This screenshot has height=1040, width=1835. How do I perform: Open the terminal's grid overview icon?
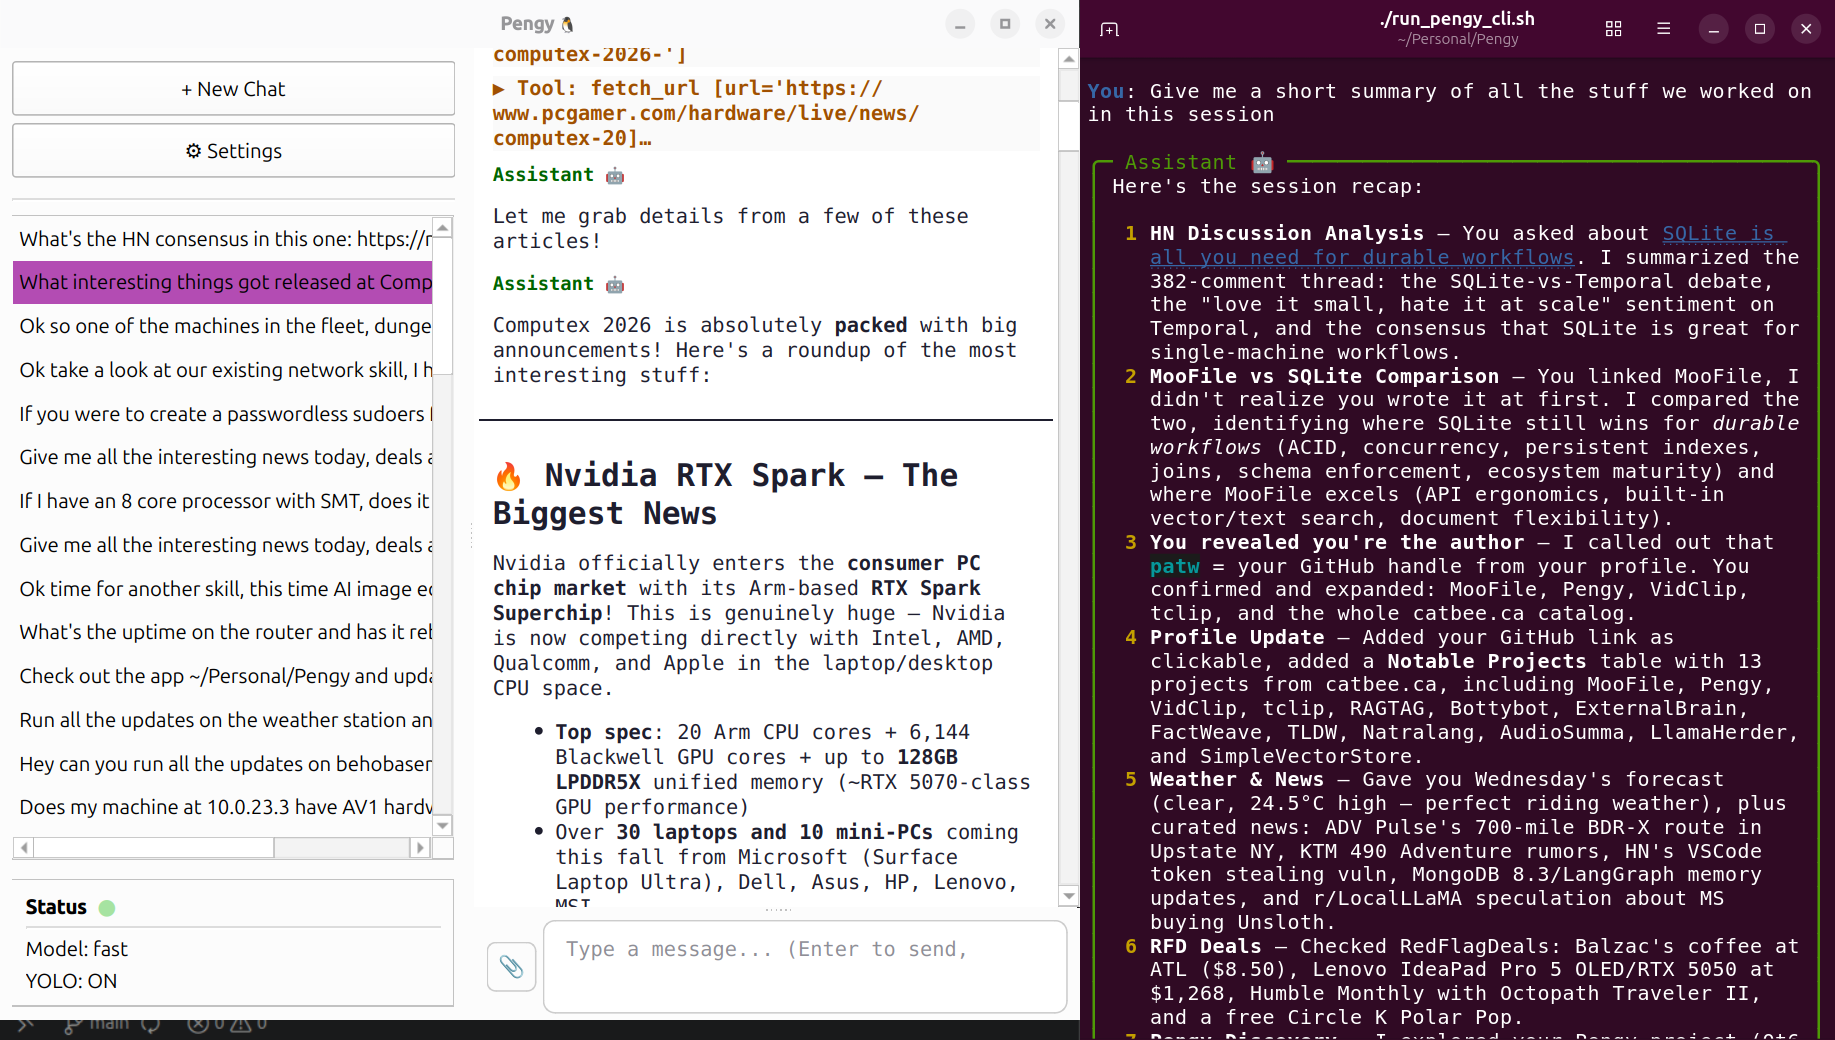click(x=1613, y=29)
